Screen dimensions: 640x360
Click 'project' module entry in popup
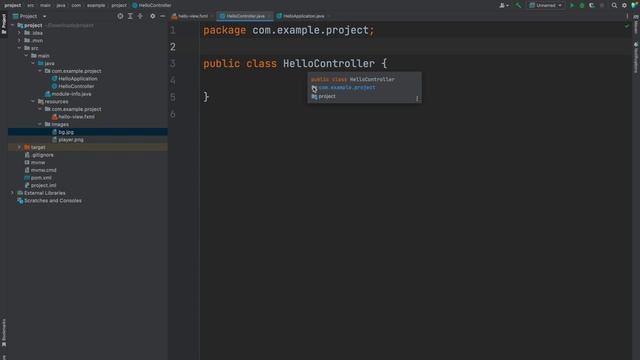327,96
